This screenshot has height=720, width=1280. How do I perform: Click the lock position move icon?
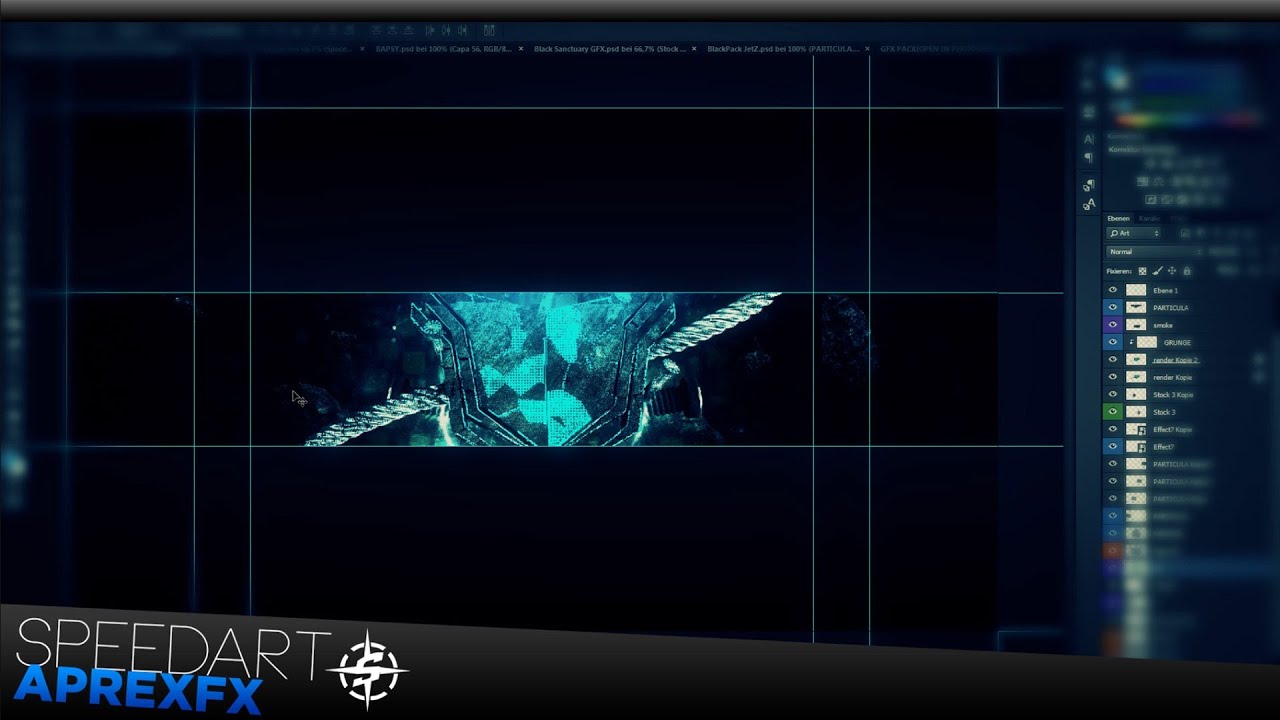(x=1172, y=271)
